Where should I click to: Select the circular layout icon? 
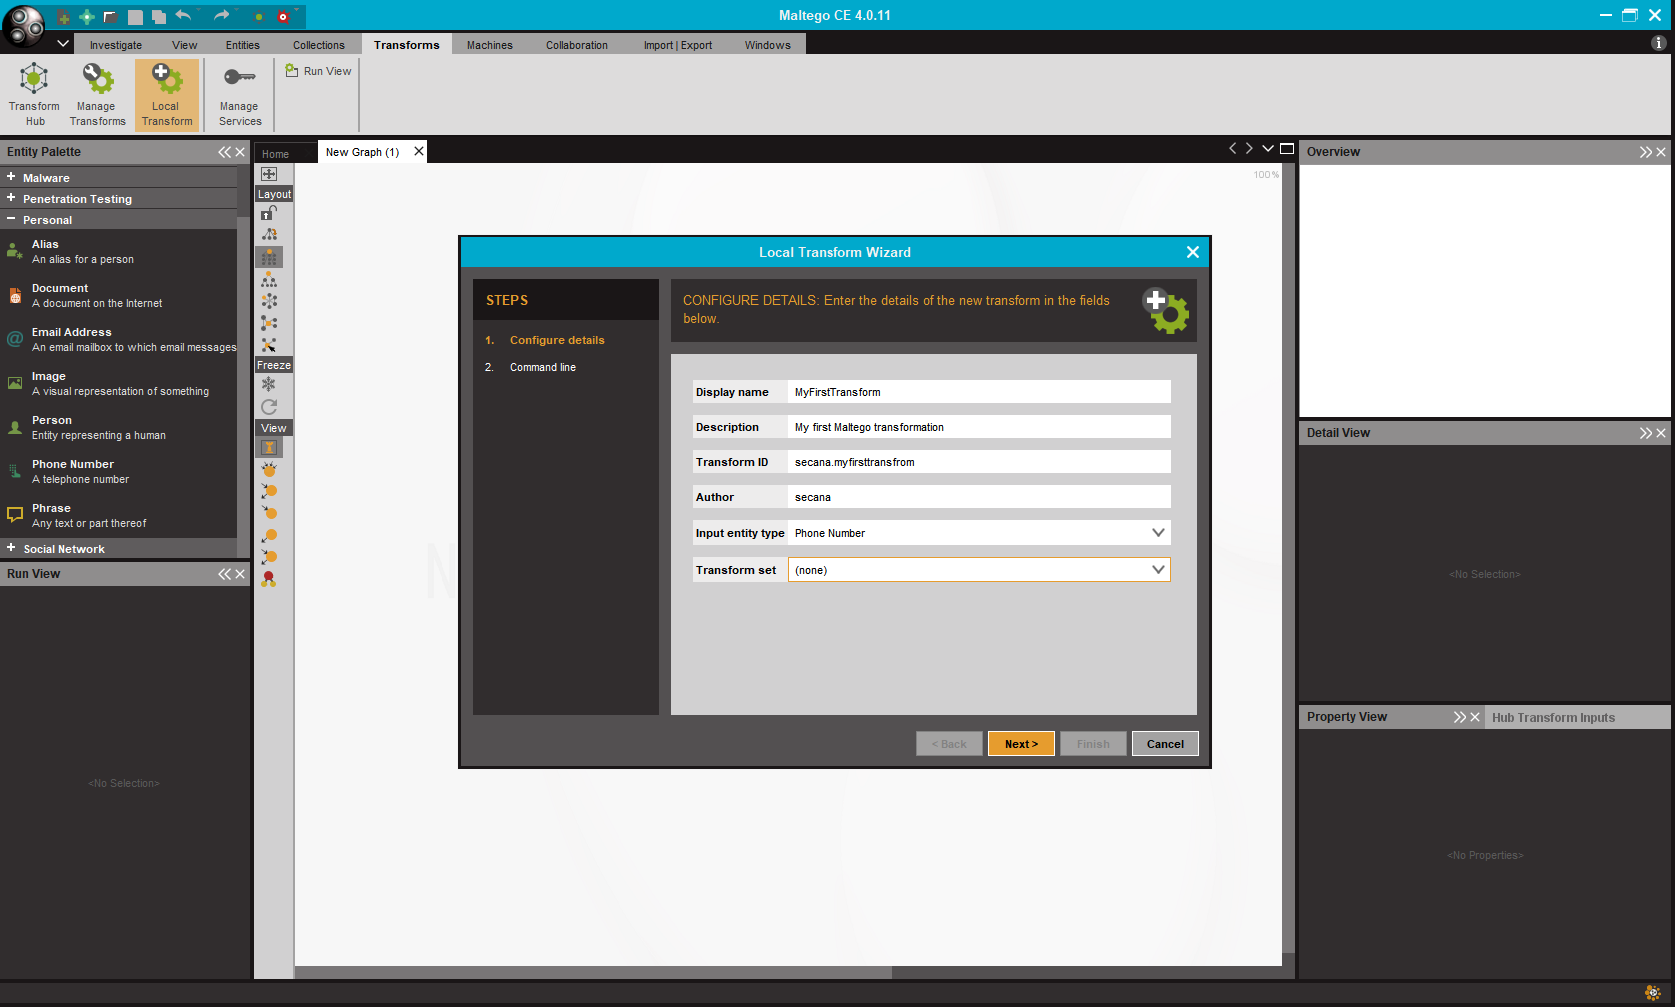pos(269,301)
